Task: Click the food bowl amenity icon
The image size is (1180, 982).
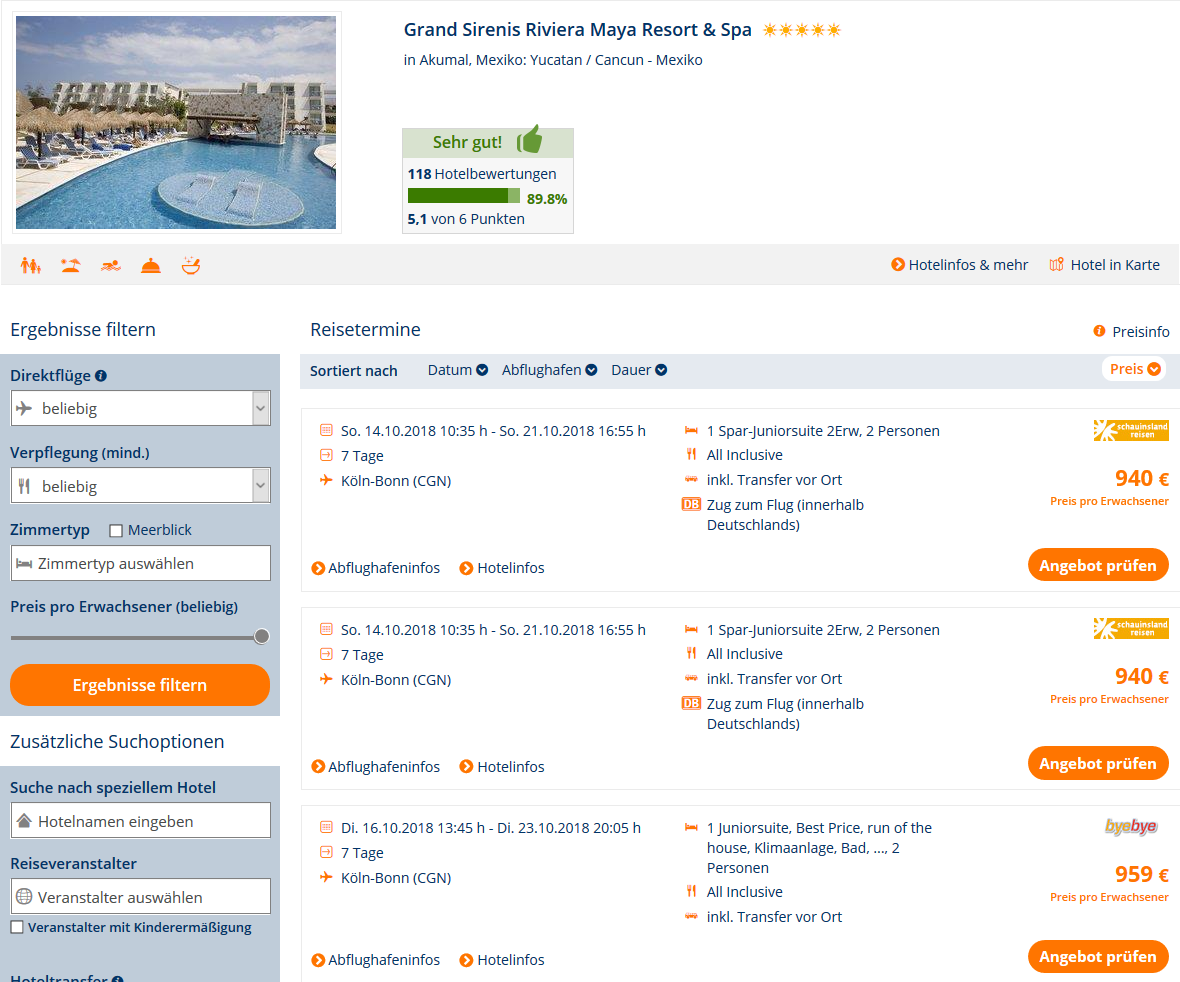Action: pos(191,265)
